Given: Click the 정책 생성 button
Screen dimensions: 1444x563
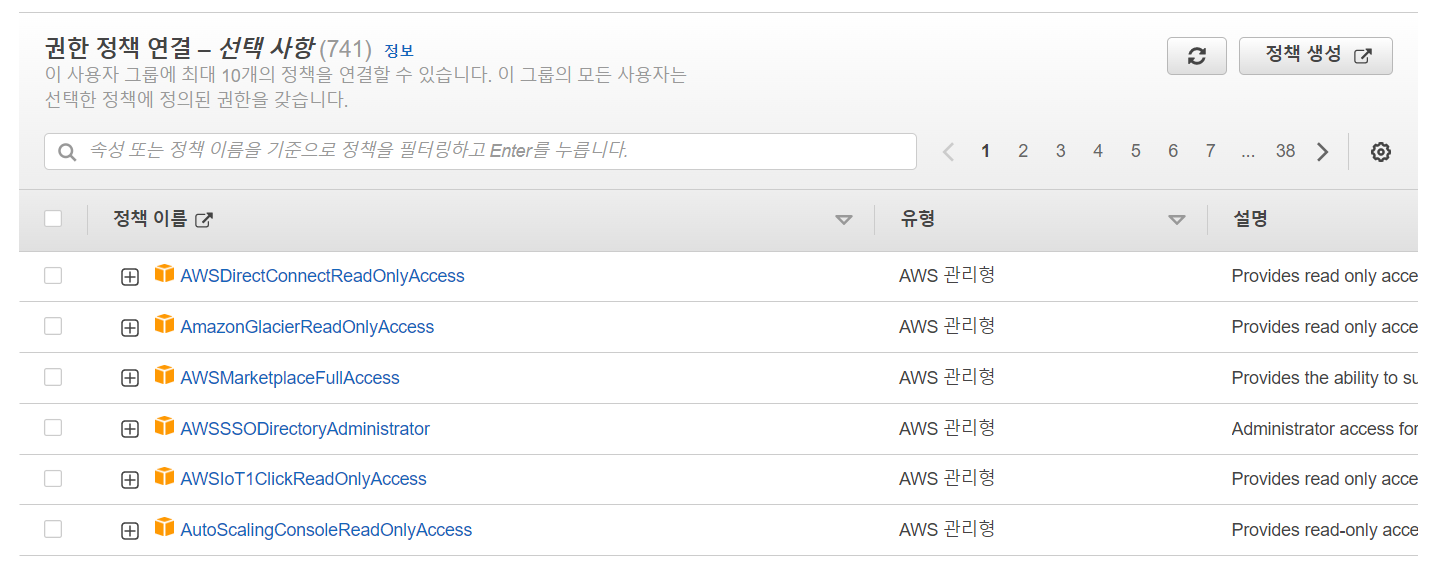Looking at the screenshot, I should click(1316, 56).
